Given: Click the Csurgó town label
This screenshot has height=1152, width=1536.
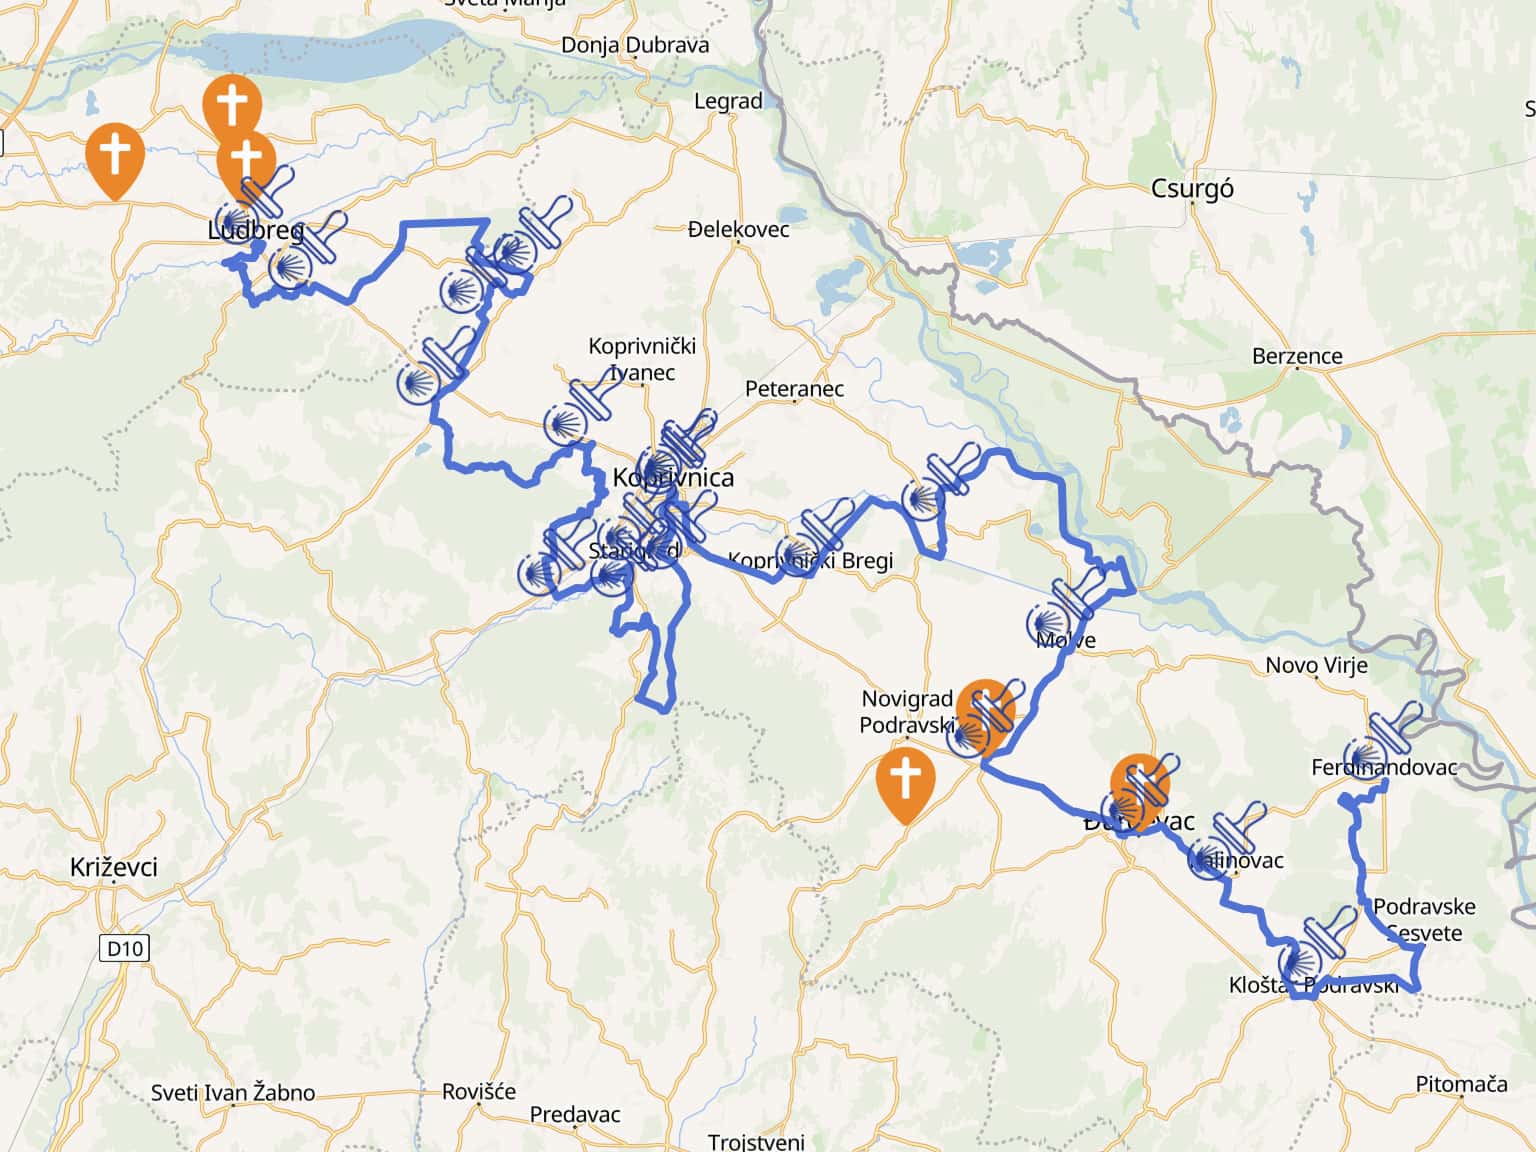Looking at the screenshot, I should (x=1192, y=189).
